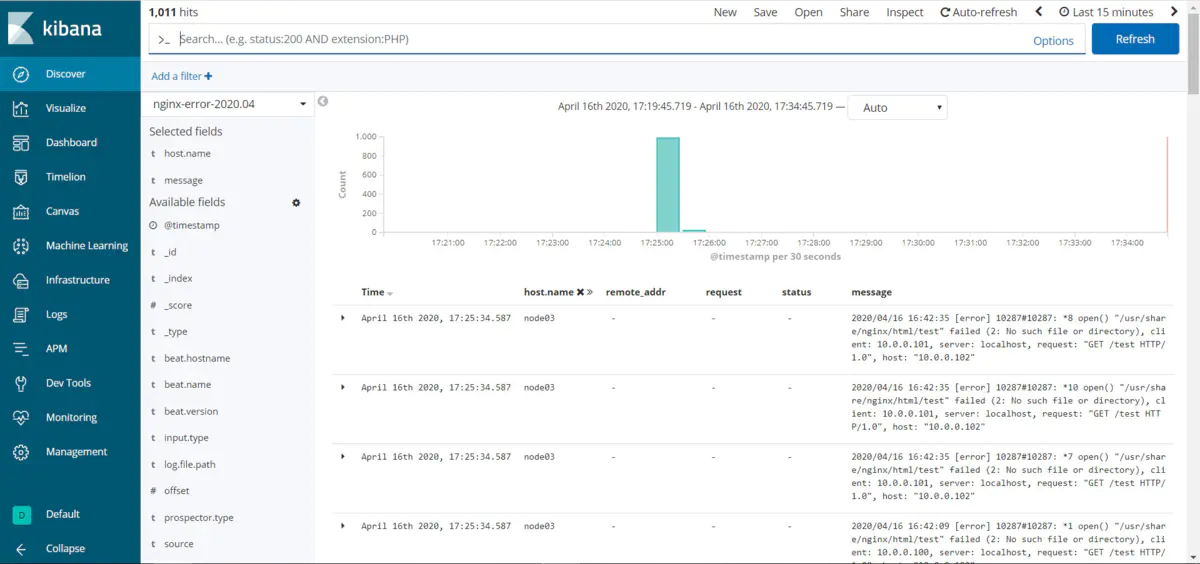This screenshot has width=1200, height=564.
Task: Open the Infrastructure icon
Action: 21,280
